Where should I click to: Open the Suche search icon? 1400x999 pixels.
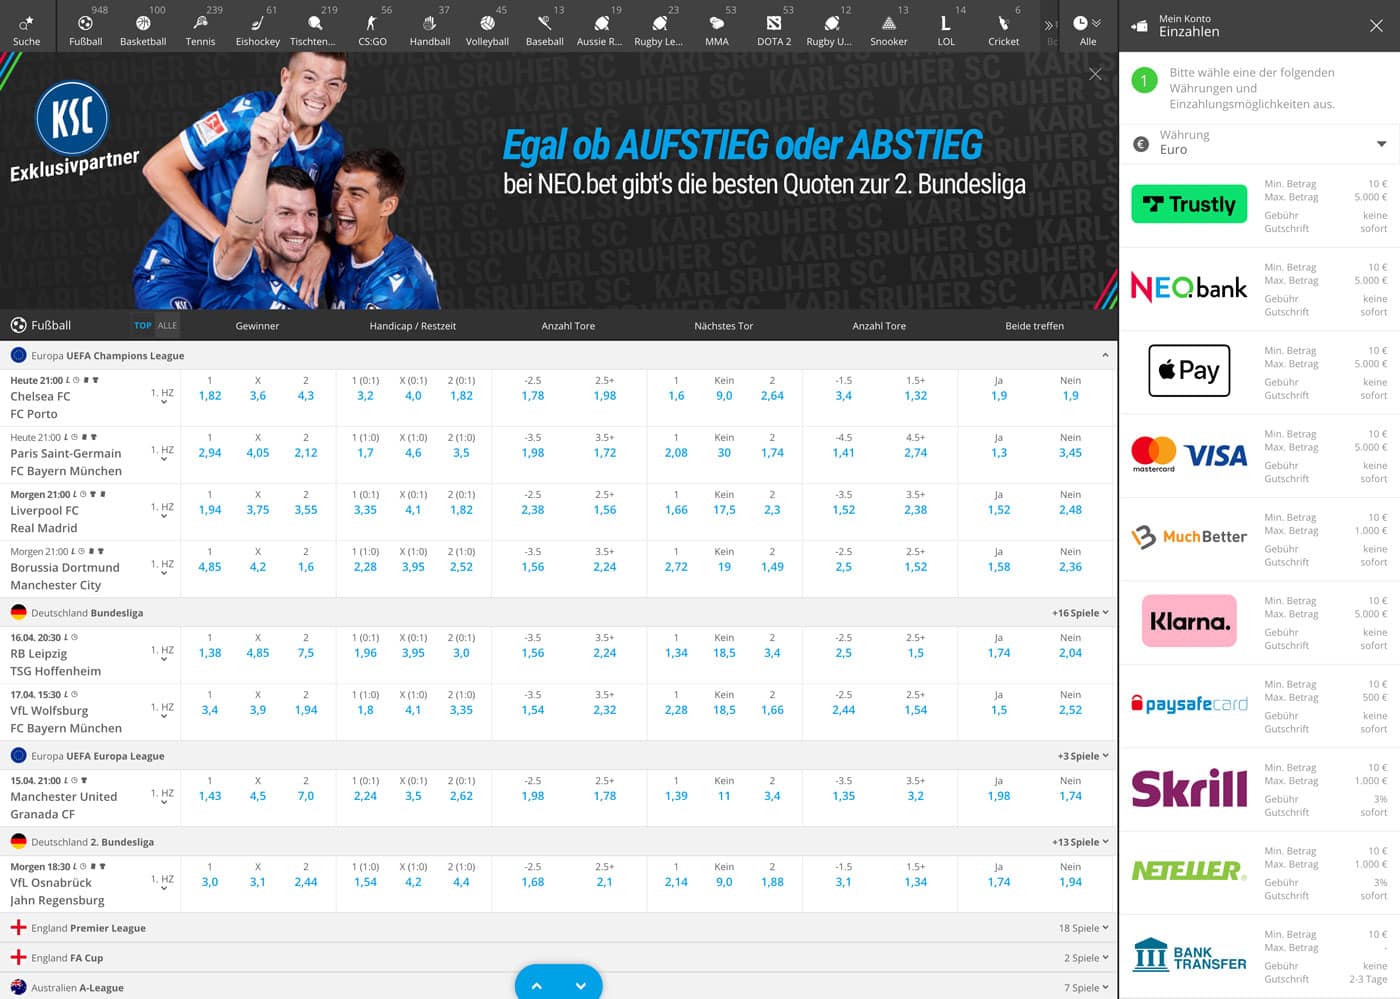point(27,24)
